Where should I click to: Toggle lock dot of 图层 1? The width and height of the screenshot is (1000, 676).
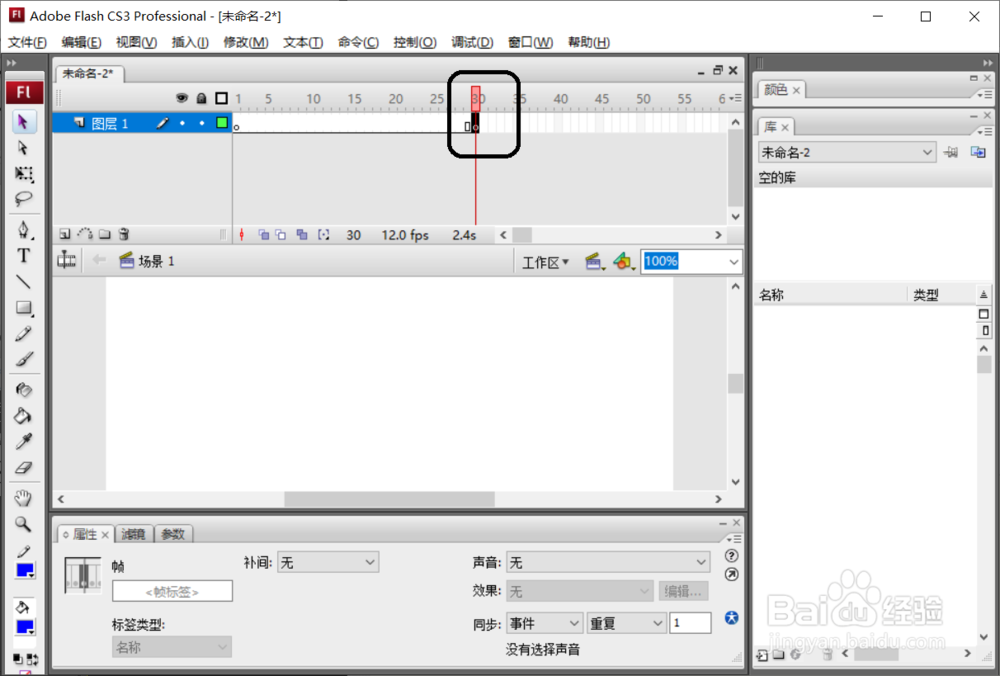202,123
